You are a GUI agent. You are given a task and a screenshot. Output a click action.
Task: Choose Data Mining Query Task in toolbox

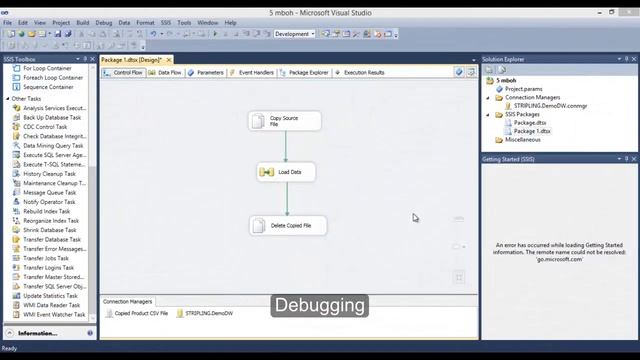click(x=53, y=146)
